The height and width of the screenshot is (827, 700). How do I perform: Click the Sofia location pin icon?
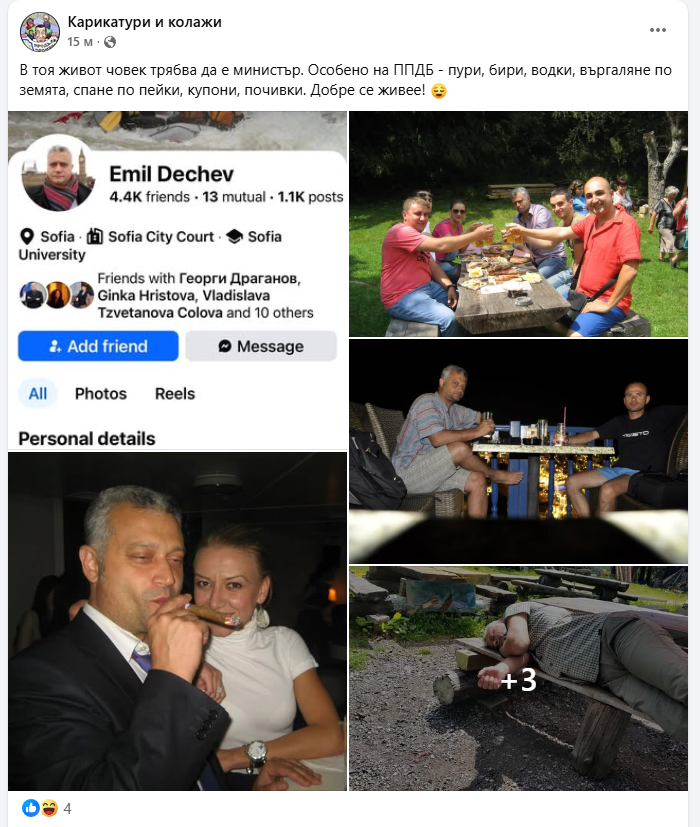pyautogui.click(x=27, y=236)
